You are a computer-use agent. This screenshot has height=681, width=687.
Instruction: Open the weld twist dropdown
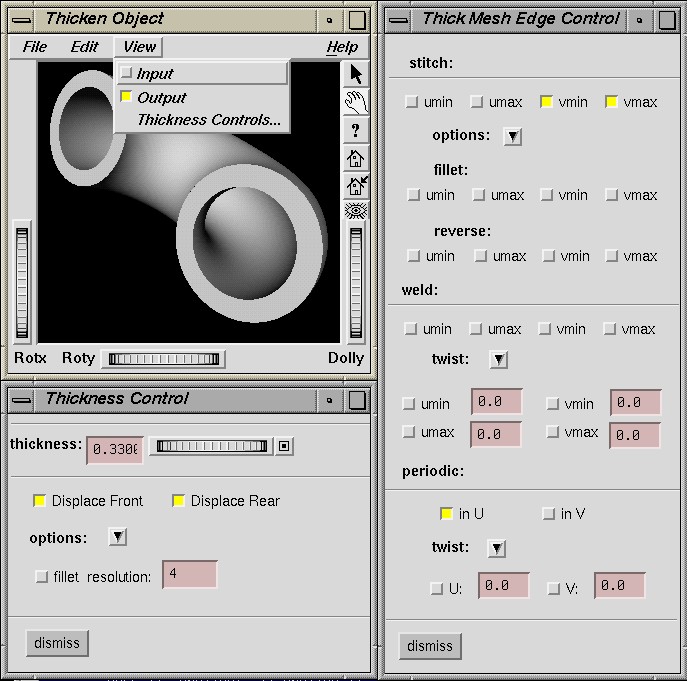click(498, 359)
